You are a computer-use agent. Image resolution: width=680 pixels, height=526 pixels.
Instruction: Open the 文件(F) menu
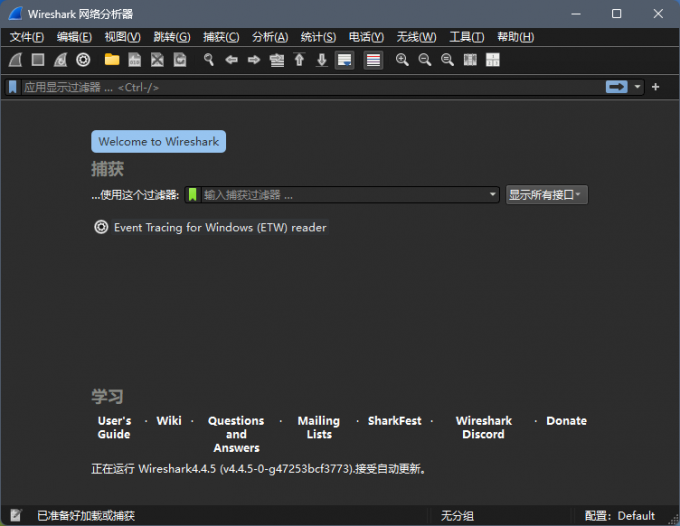27,37
